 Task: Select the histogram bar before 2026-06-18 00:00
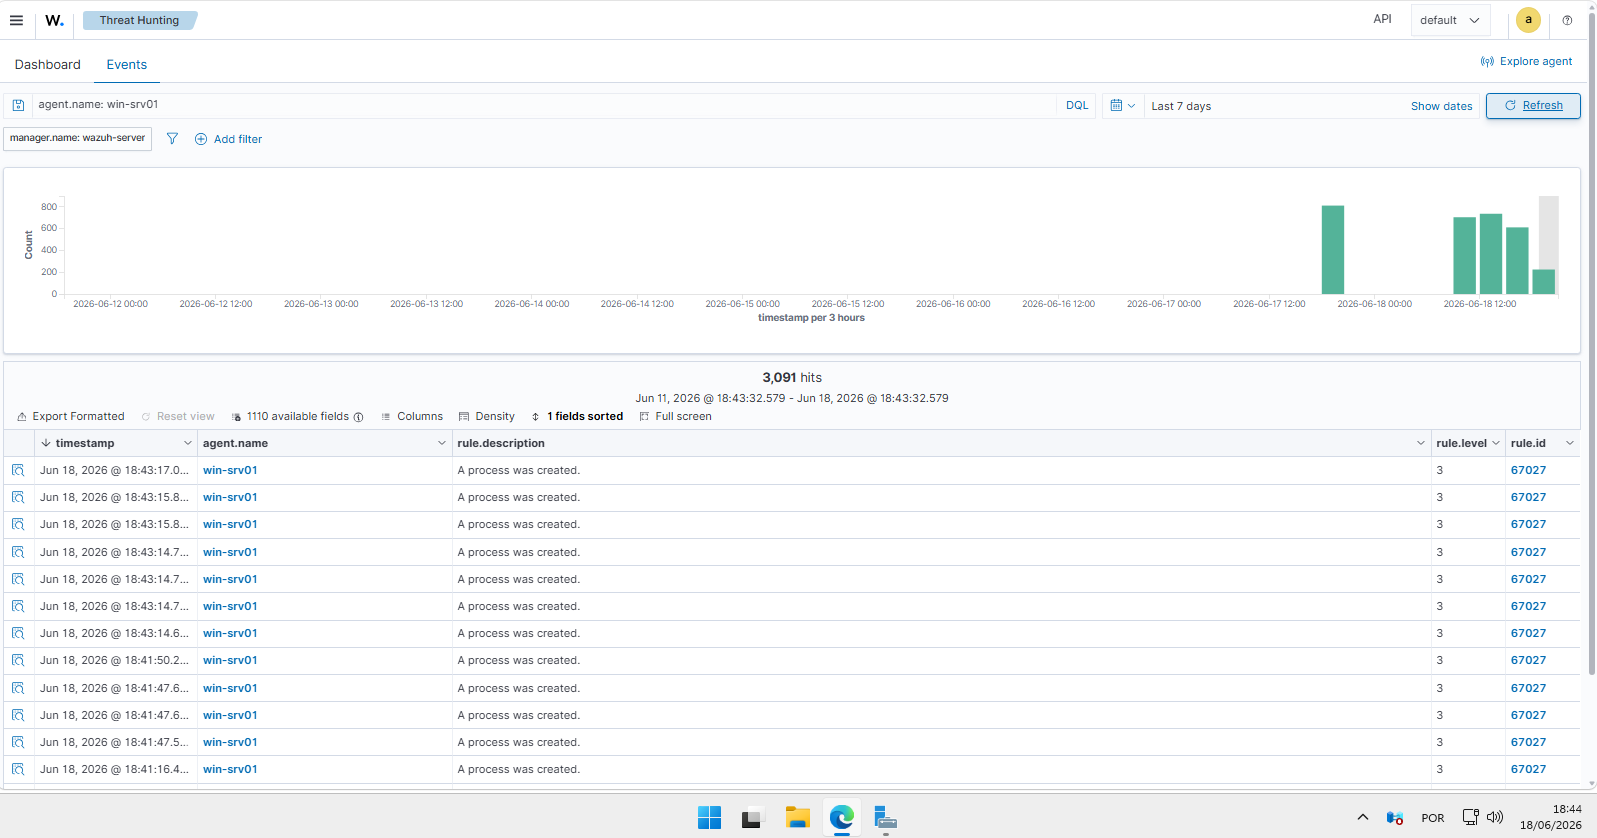coord(1332,250)
